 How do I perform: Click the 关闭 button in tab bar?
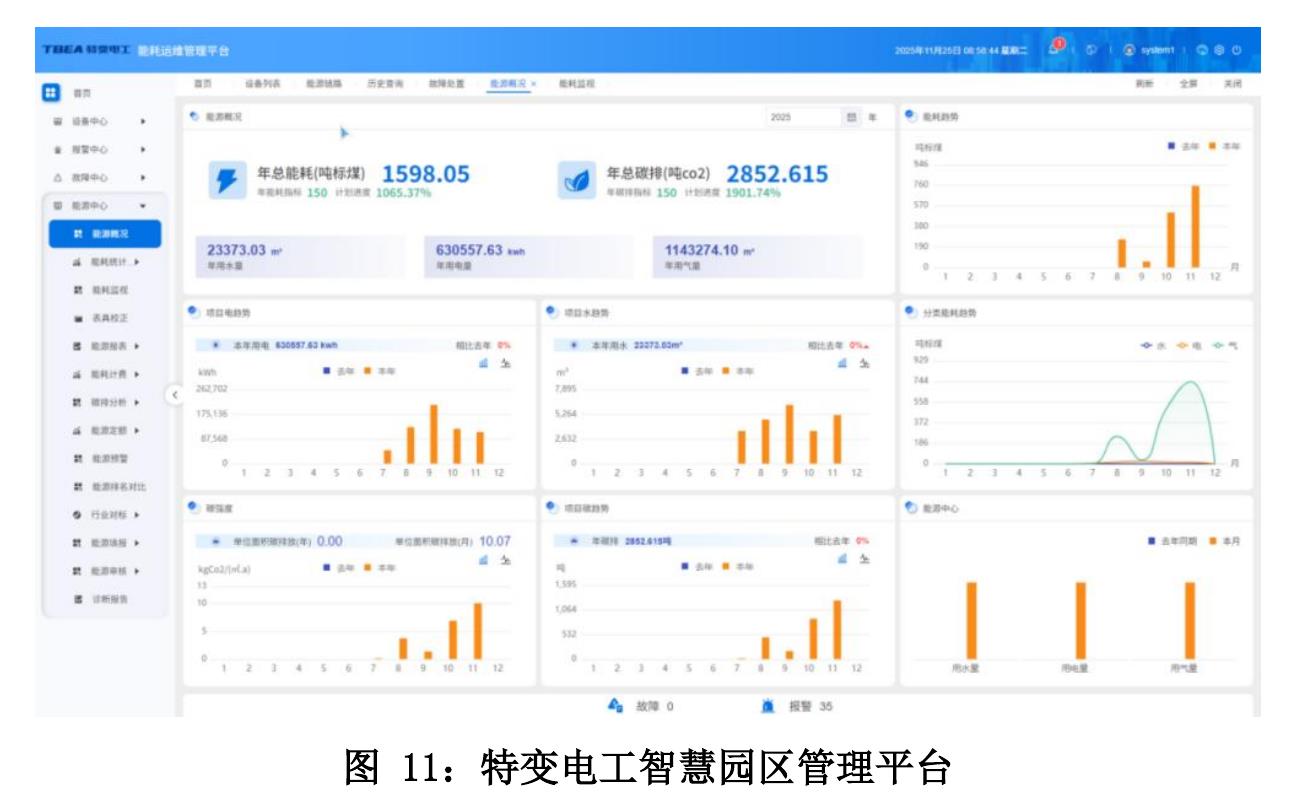click(1232, 84)
